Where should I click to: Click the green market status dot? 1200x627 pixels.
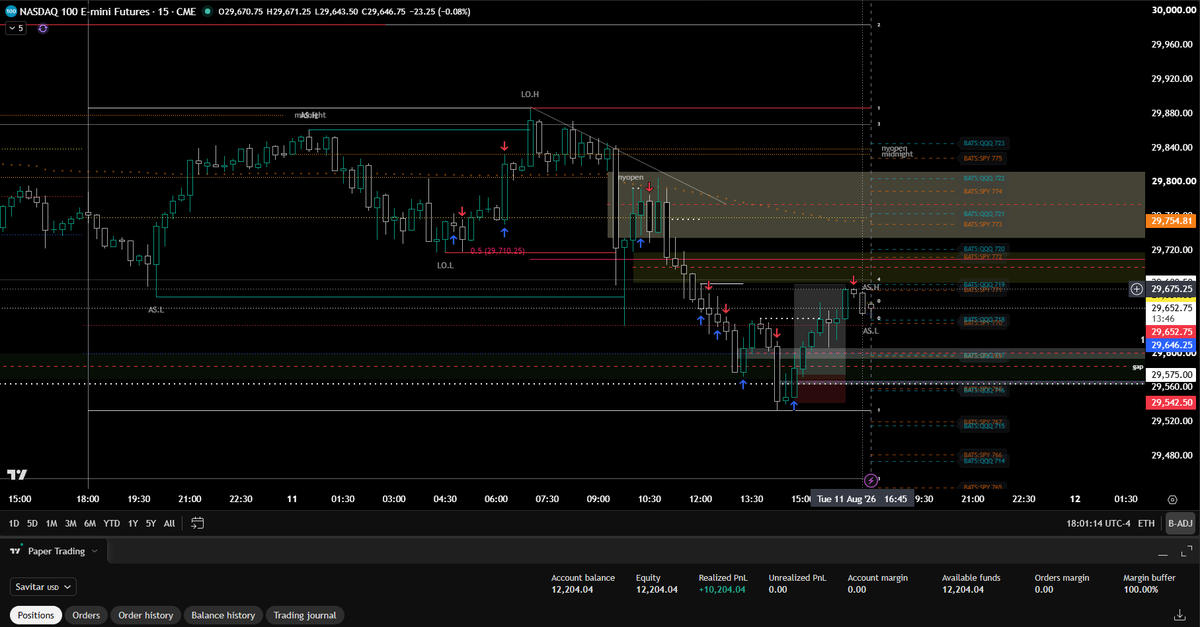(207, 12)
